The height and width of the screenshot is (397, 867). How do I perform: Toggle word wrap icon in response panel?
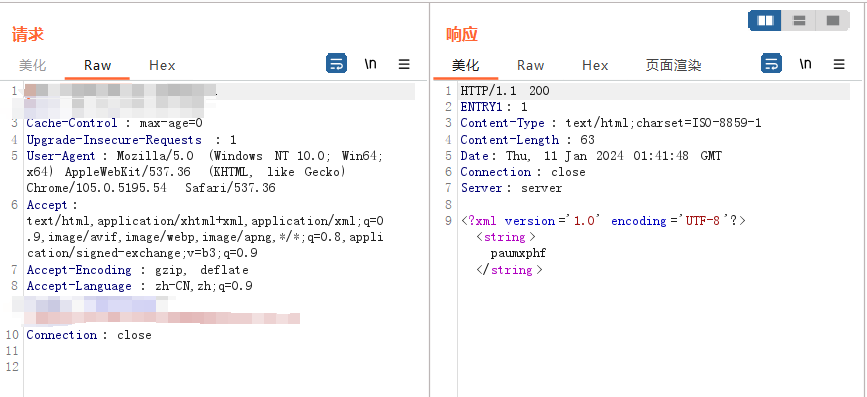[771, 64]
